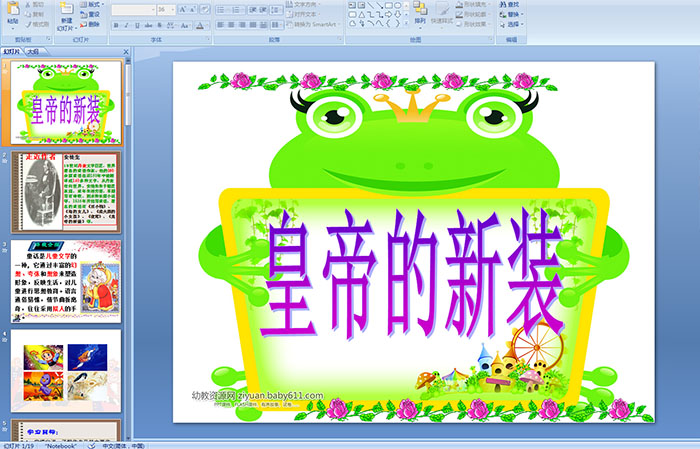Select the Format Painter brush
700x449 pixels.
(37, 25)
